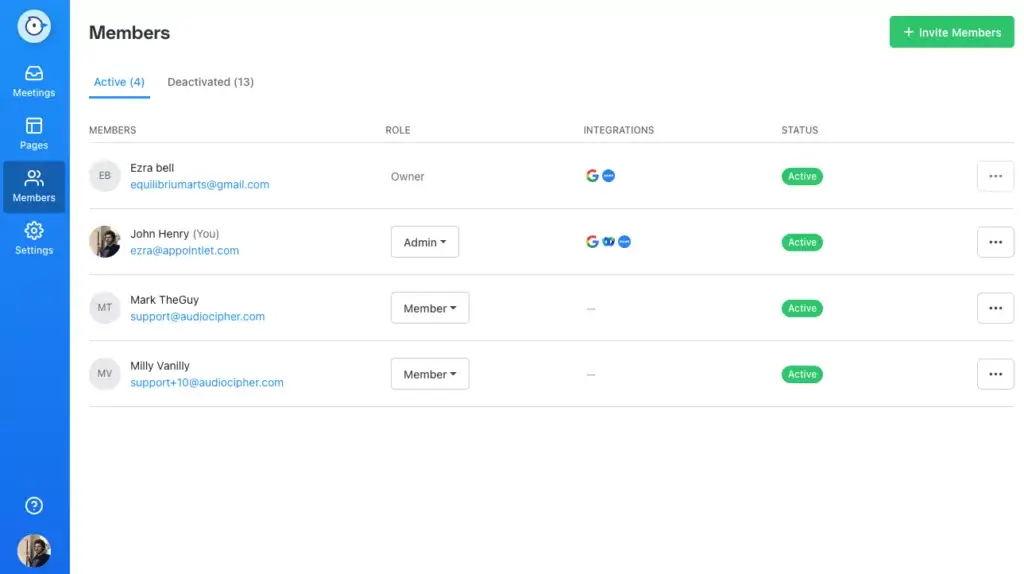Click Ezra bell's Google integration icon
The image size is (1024, 574).
pyautogui.click(x=592, y=176)
